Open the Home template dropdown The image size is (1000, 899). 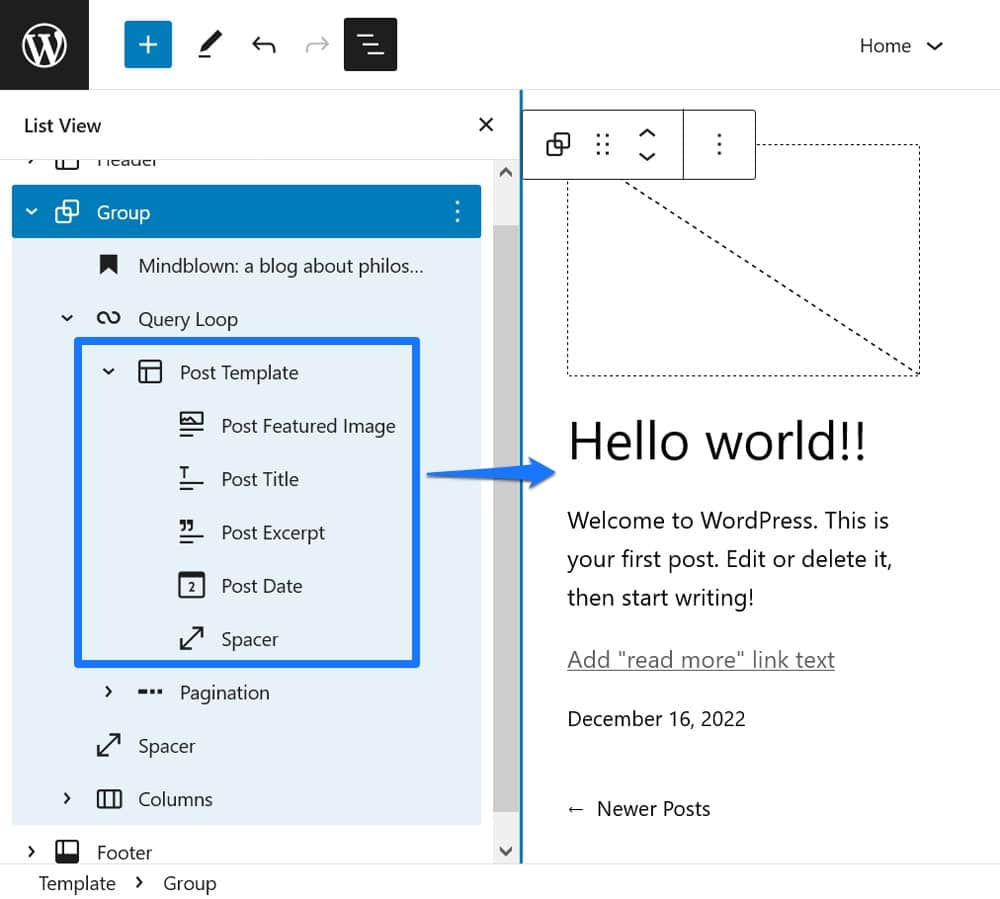[x=900, y=46]
